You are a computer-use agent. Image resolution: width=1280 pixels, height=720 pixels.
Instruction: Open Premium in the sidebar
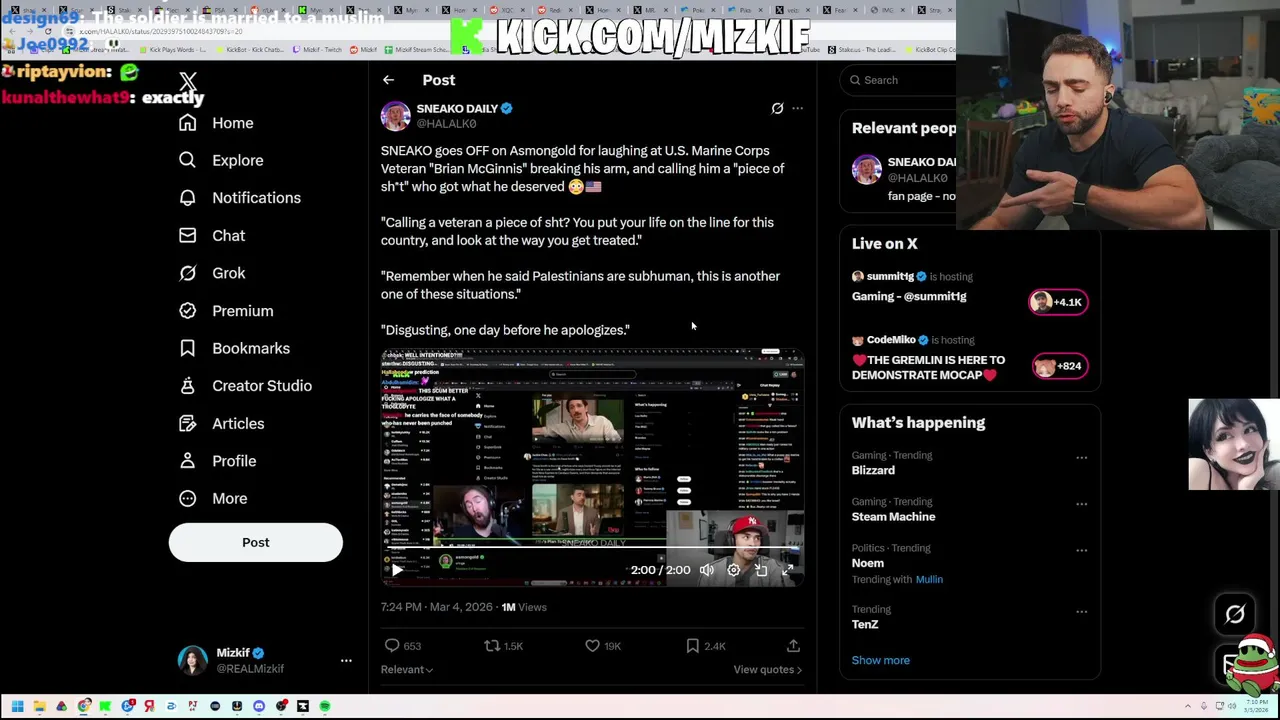(x=225, y=311)
